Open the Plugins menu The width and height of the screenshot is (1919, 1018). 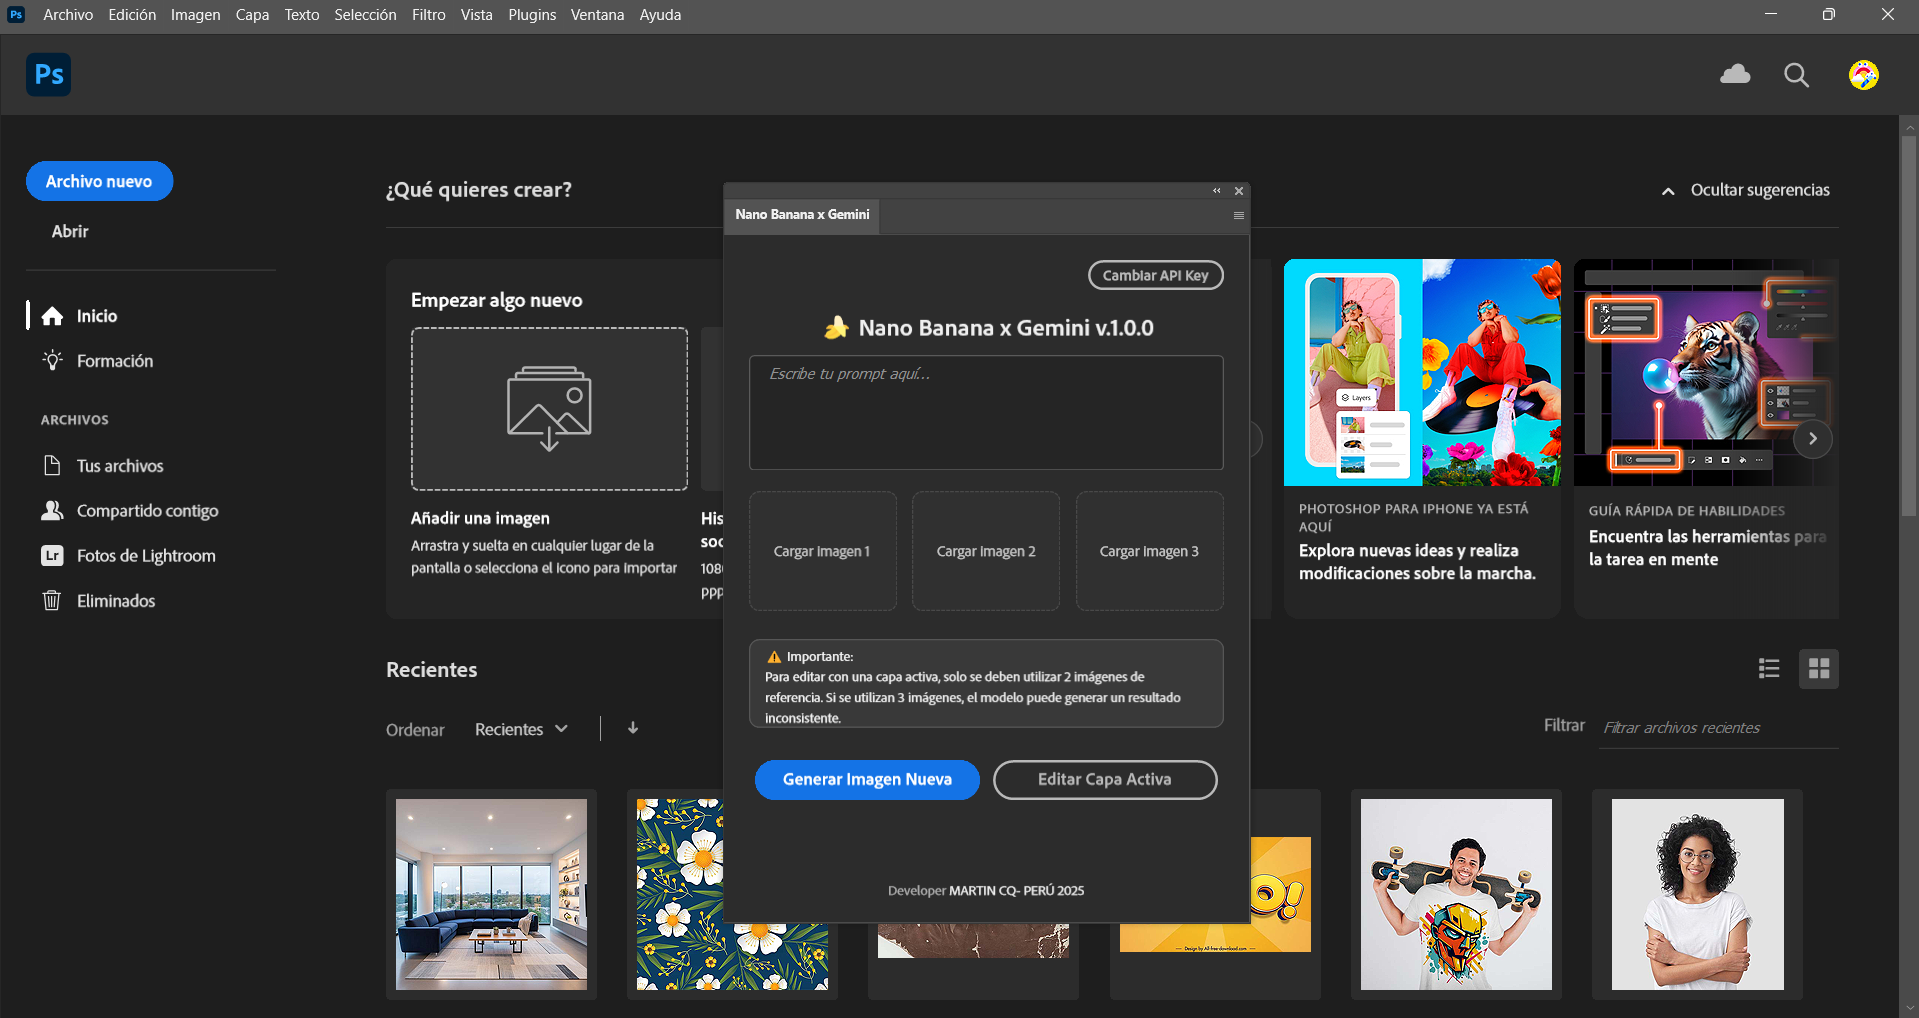[x=532, y=15]
